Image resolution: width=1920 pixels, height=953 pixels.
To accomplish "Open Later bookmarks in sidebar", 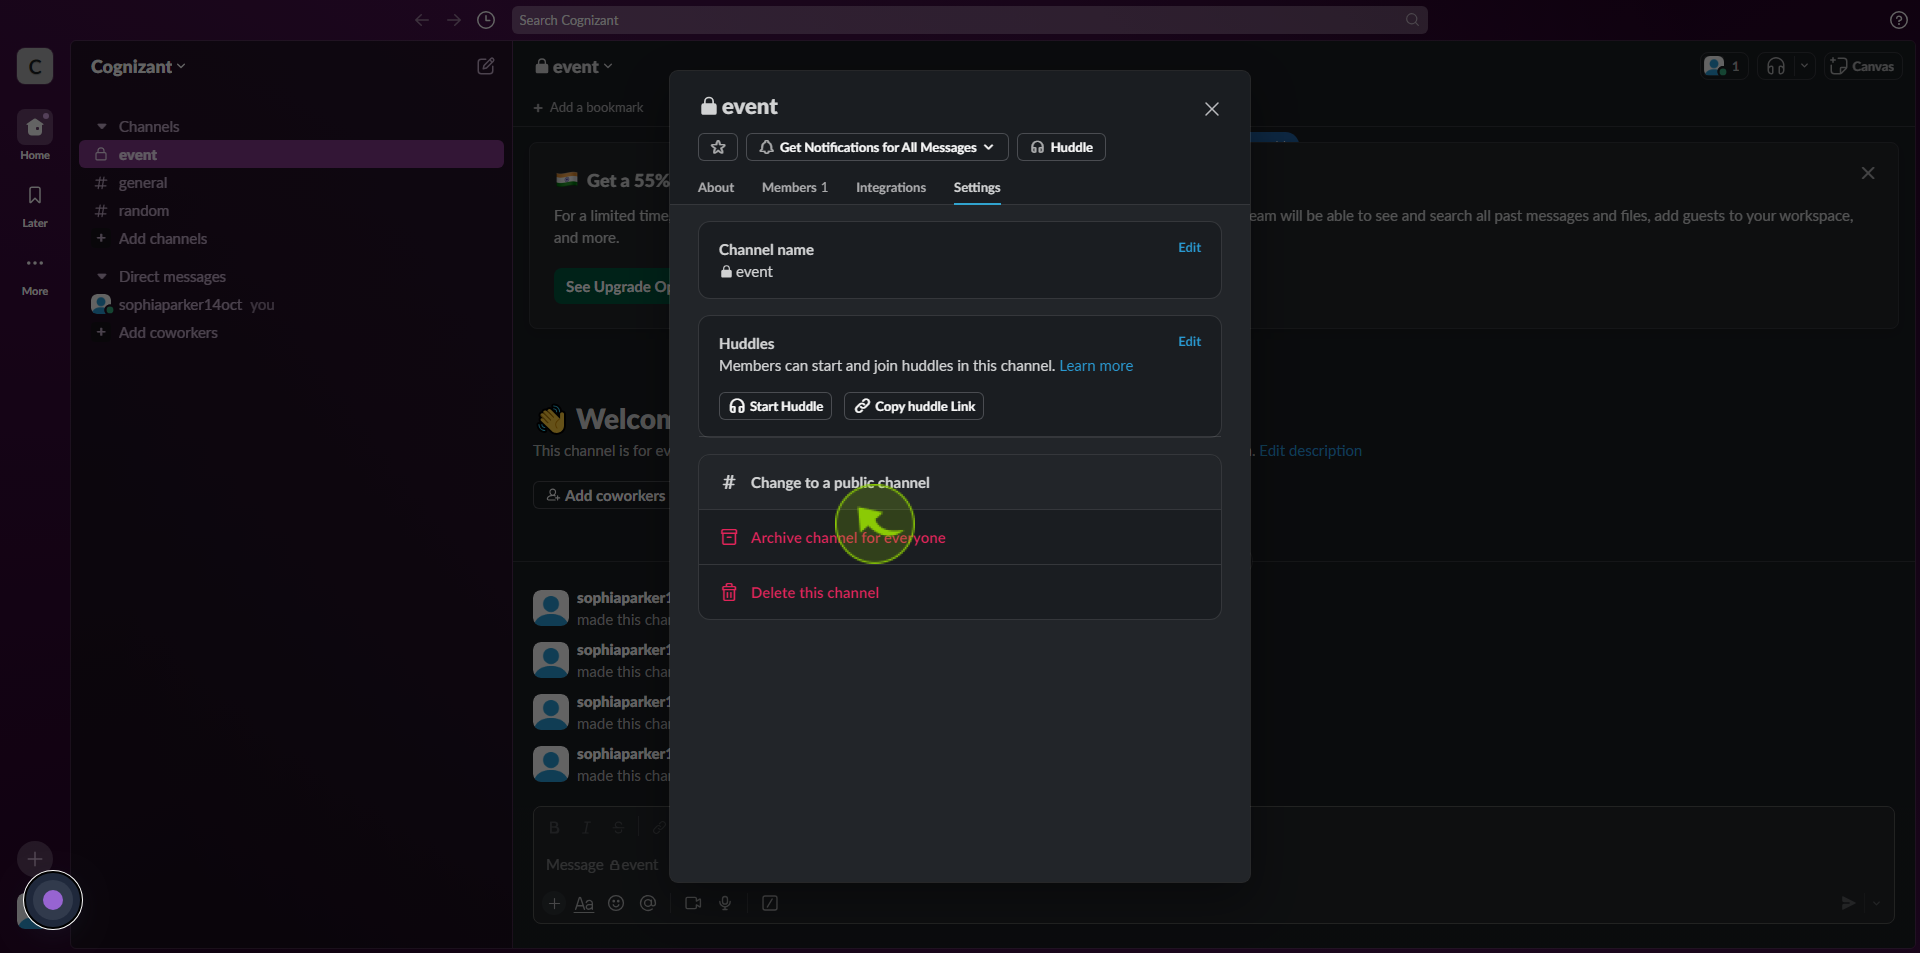I will (x=35, y=206).
